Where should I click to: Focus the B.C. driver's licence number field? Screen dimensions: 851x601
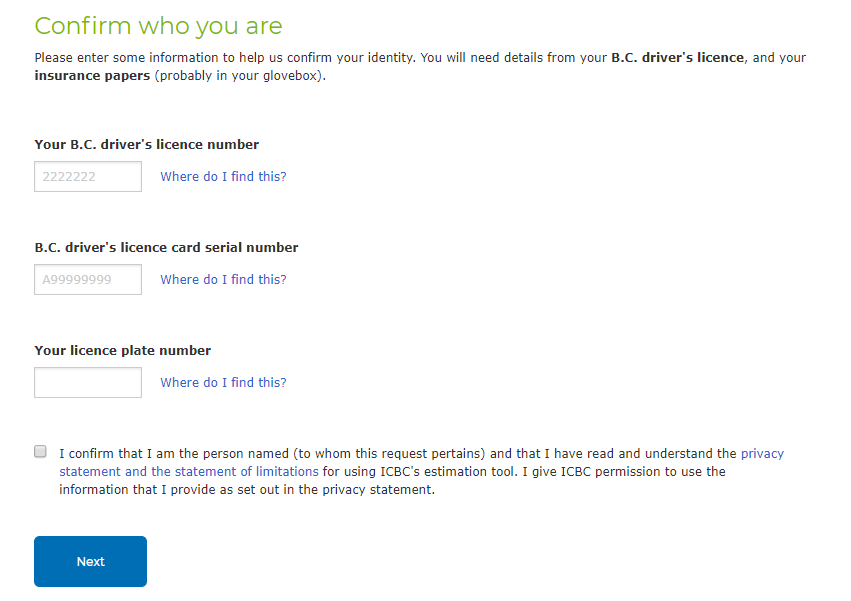point(88,176)
